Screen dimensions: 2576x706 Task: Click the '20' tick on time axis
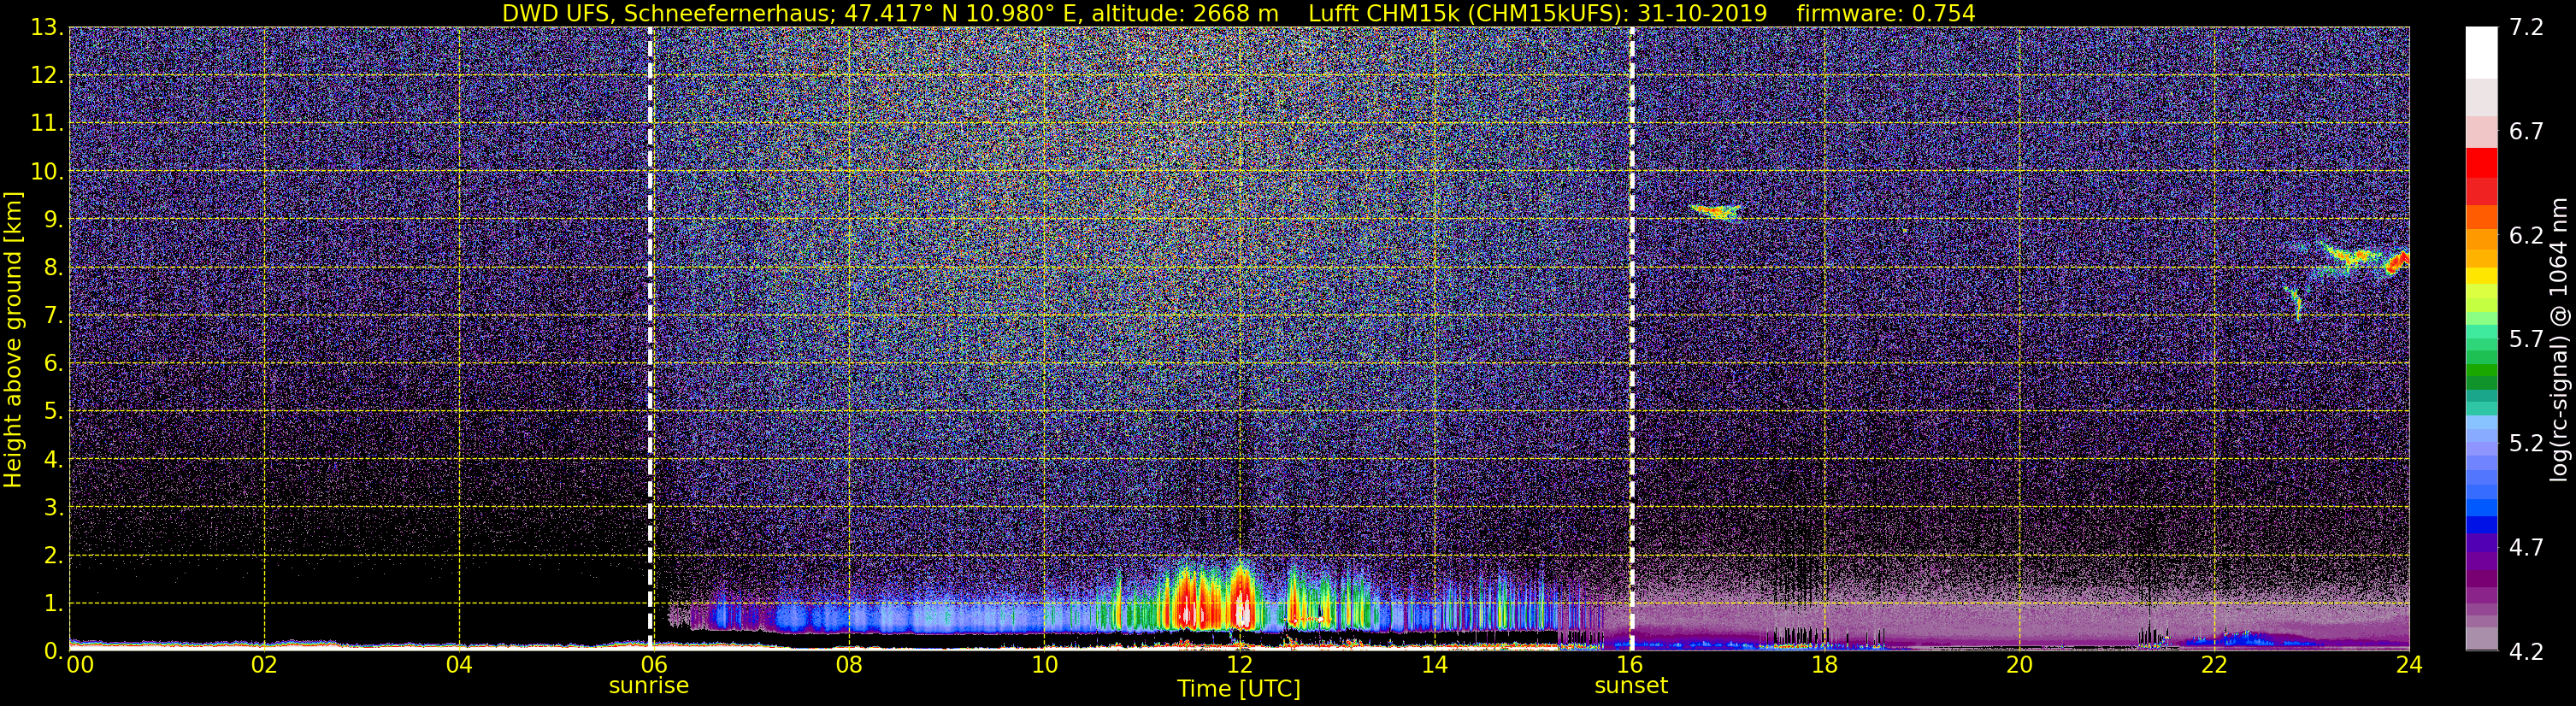point(2019,665)
